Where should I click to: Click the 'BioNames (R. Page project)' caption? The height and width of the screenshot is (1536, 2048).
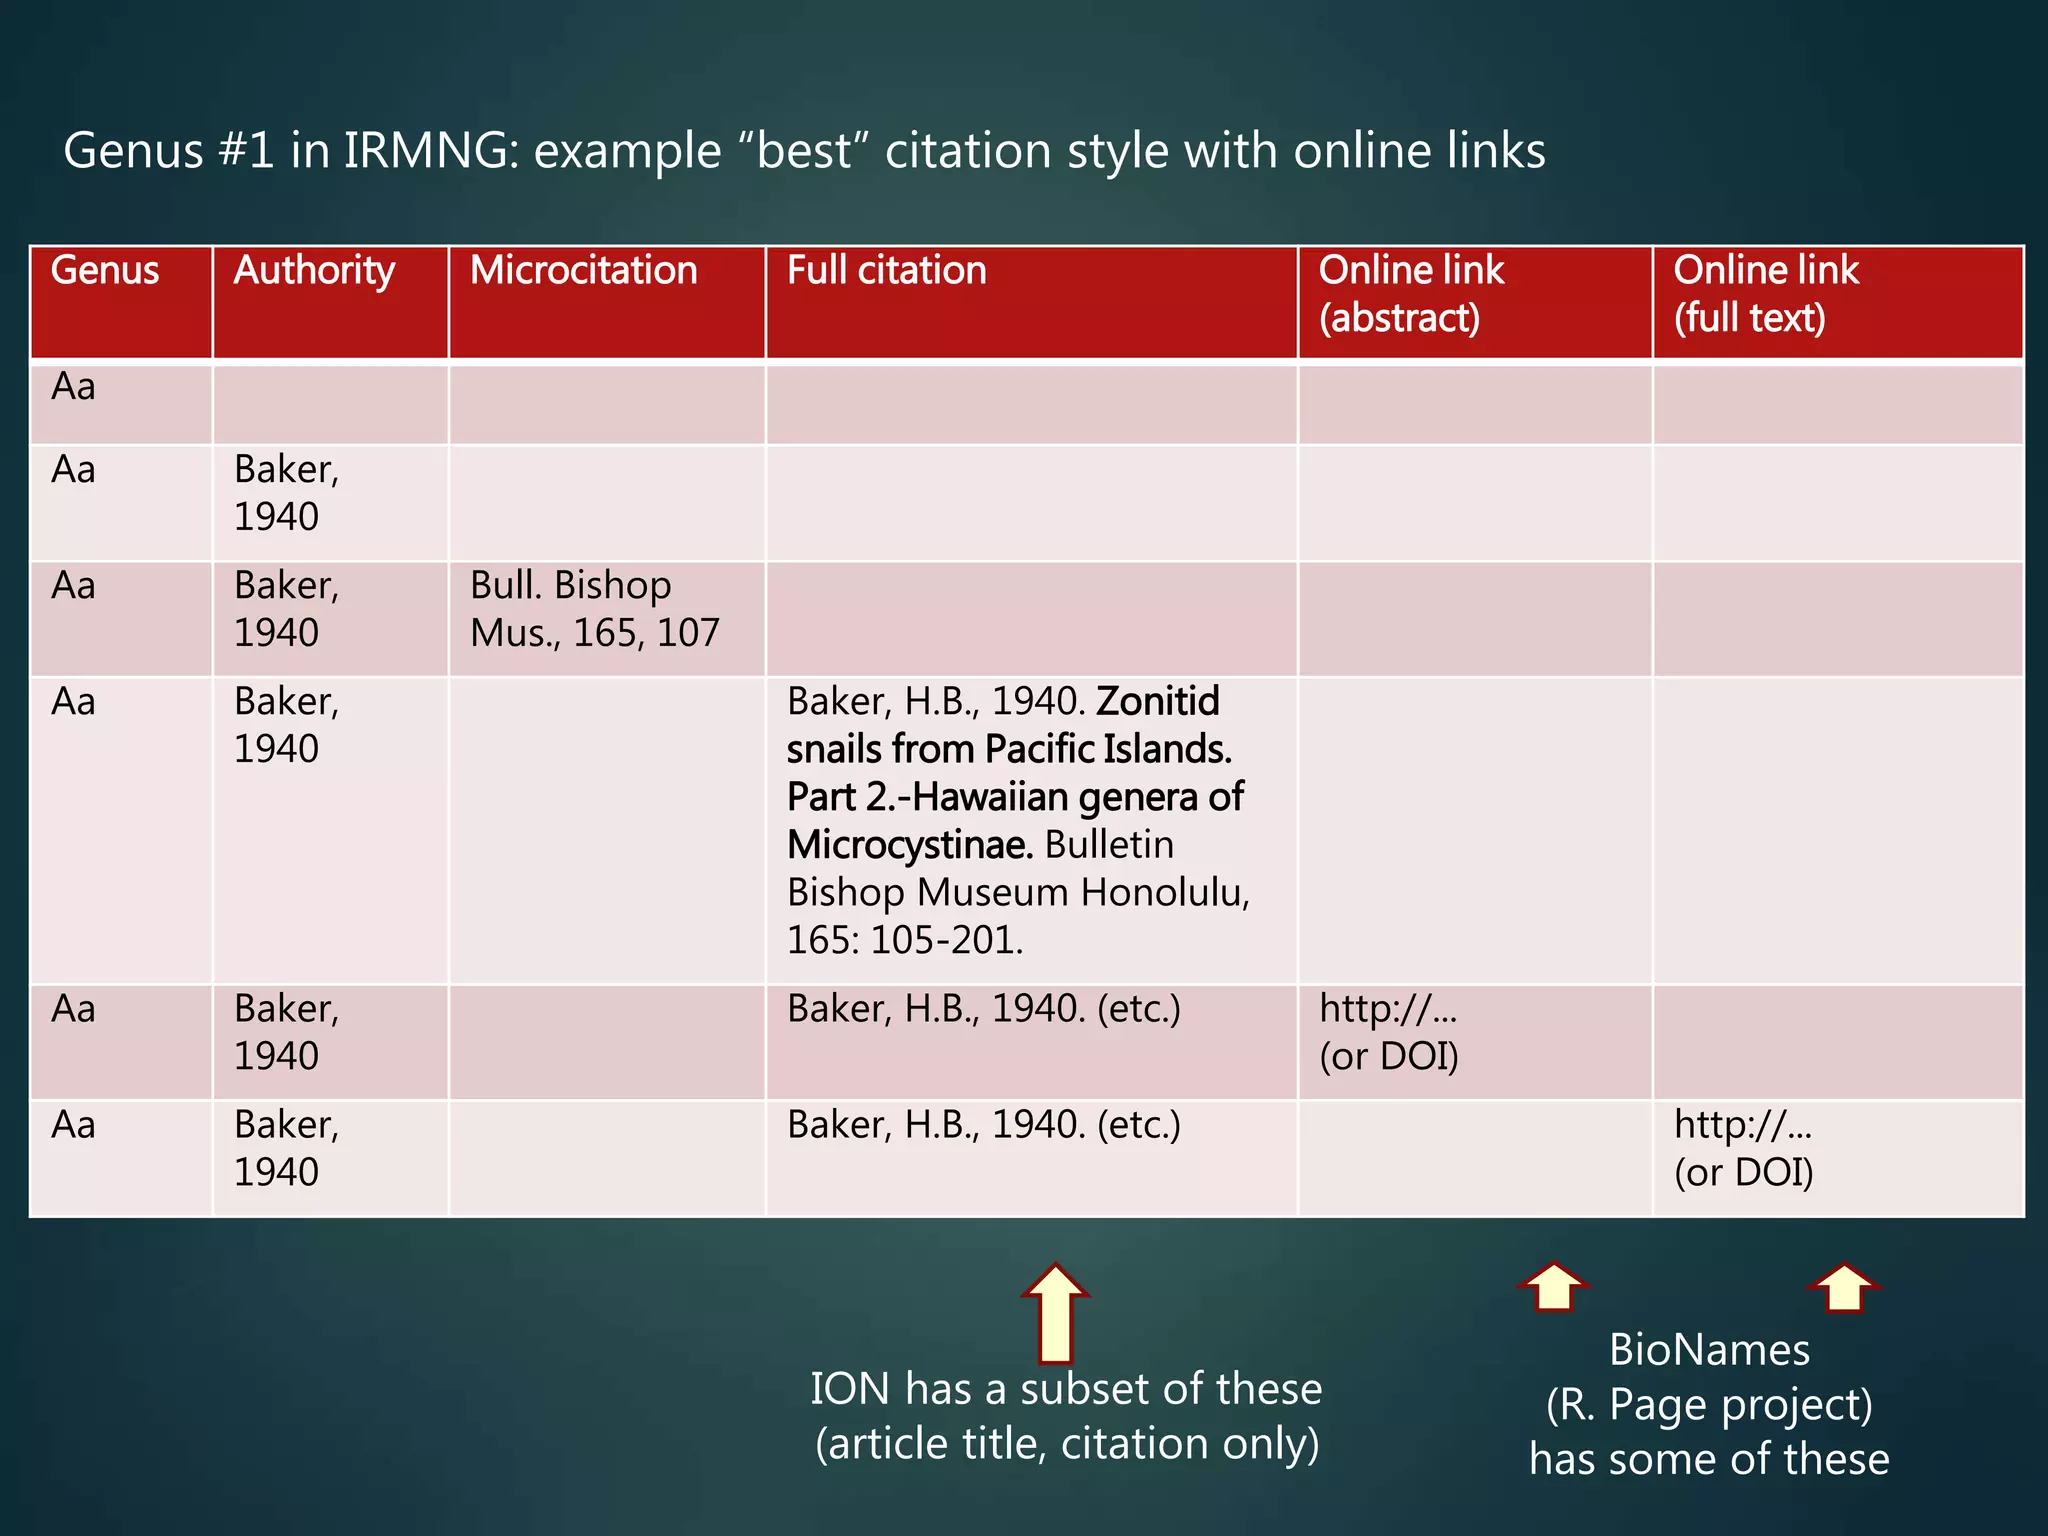[x=1709, y=1404]
